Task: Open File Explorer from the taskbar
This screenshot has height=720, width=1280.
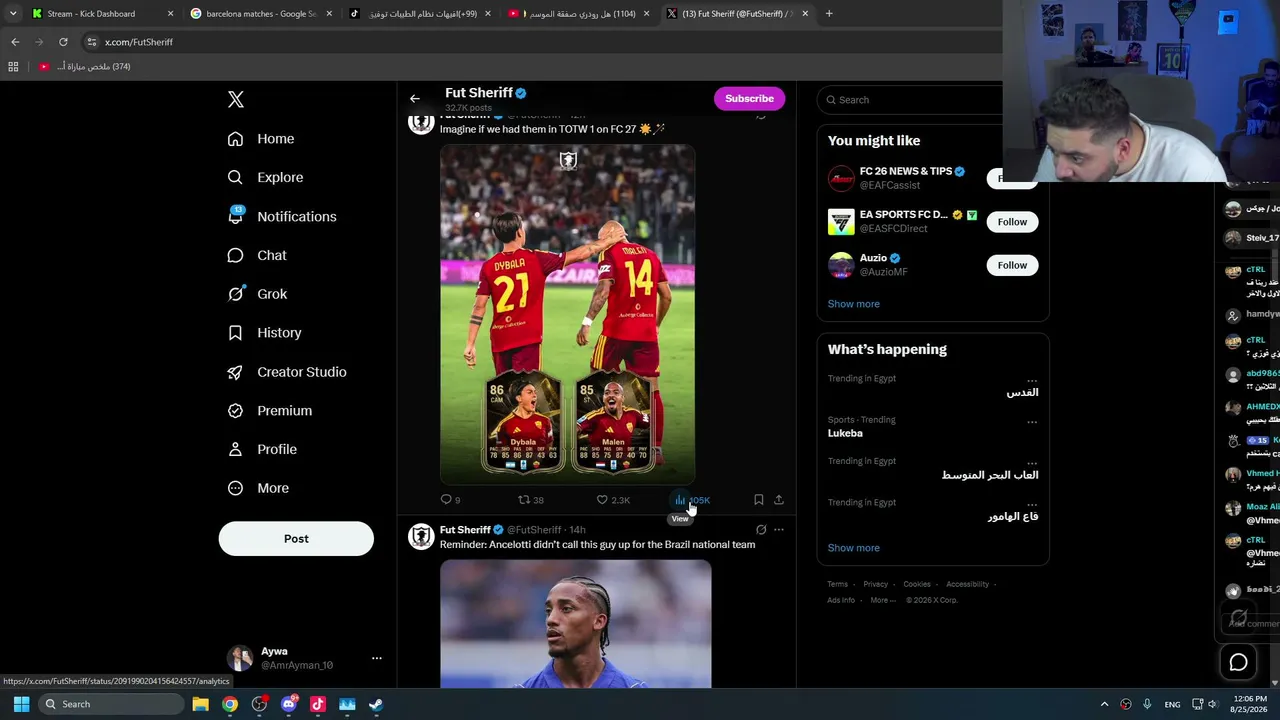Action: tap(201, 704)
